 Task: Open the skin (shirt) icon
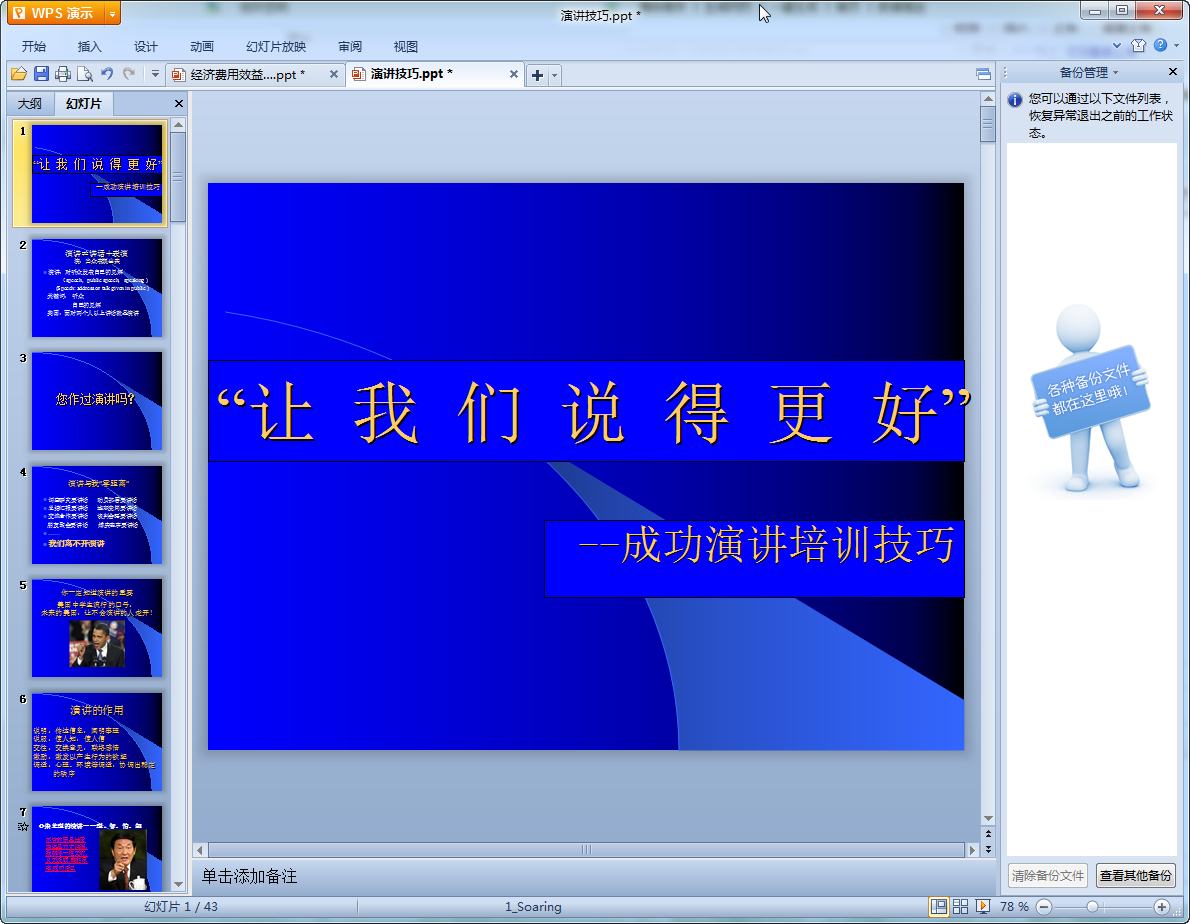pyautogui.click(x=1138, y=46)
